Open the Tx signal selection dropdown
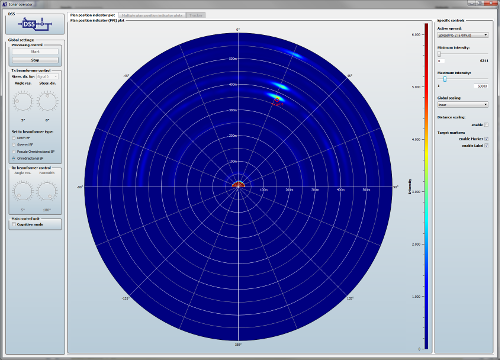500x360 pixels. (47, 77)
